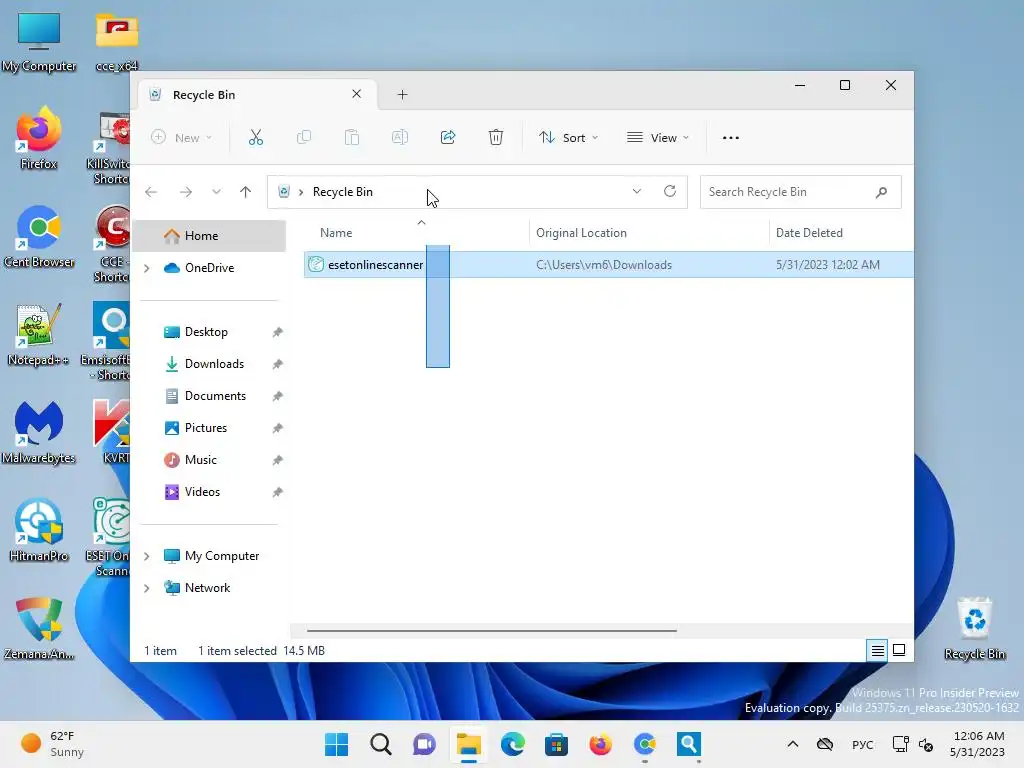Add a new tab
1024x768 pixels.
(402, 95)
